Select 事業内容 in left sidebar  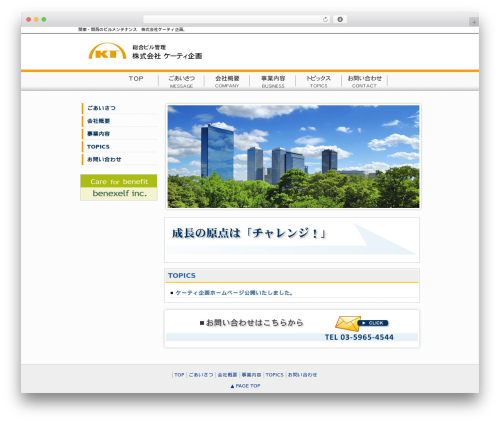point(119,134)
